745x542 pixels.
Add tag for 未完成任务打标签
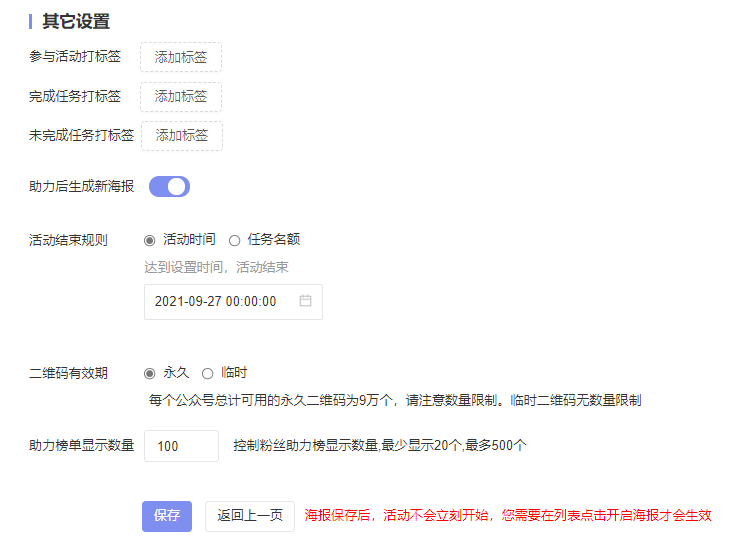tap(182, 135)
